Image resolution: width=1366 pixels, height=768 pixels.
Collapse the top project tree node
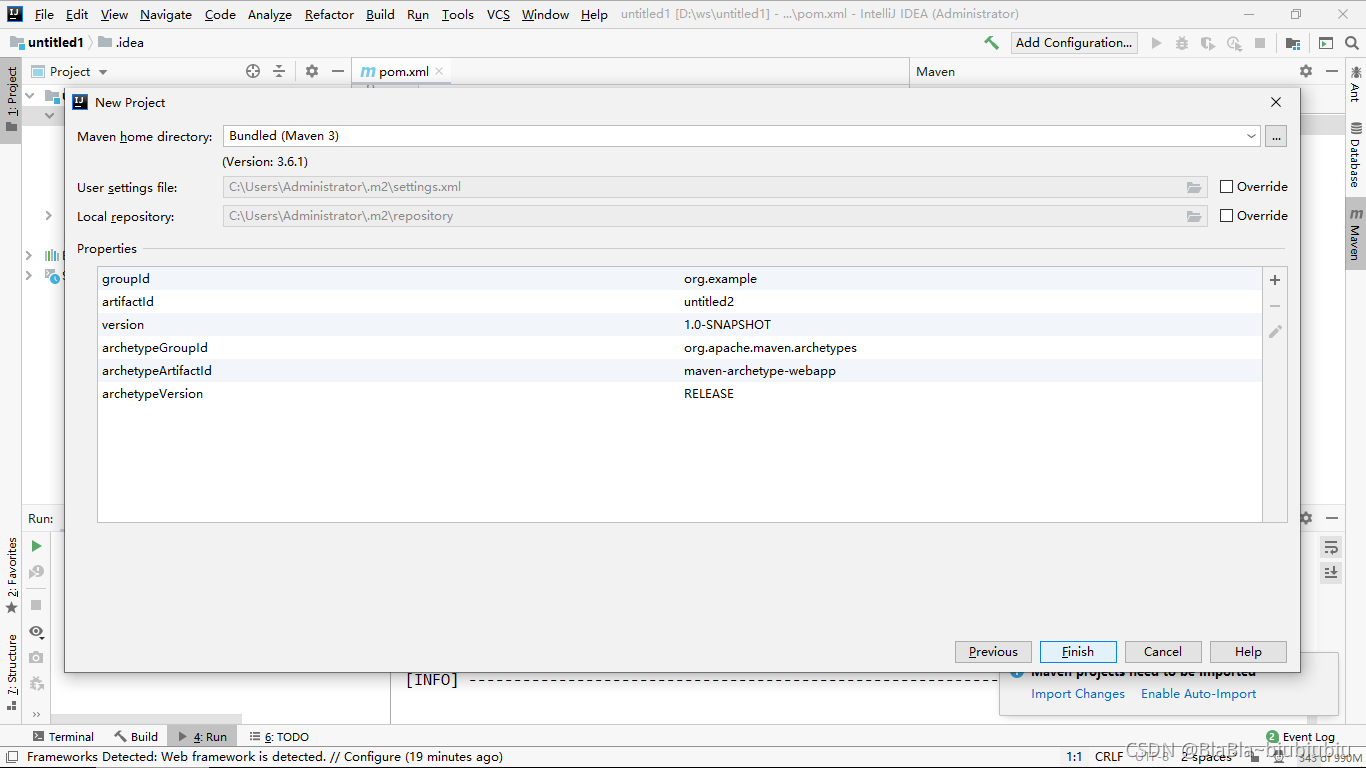[x=29, y=96]
